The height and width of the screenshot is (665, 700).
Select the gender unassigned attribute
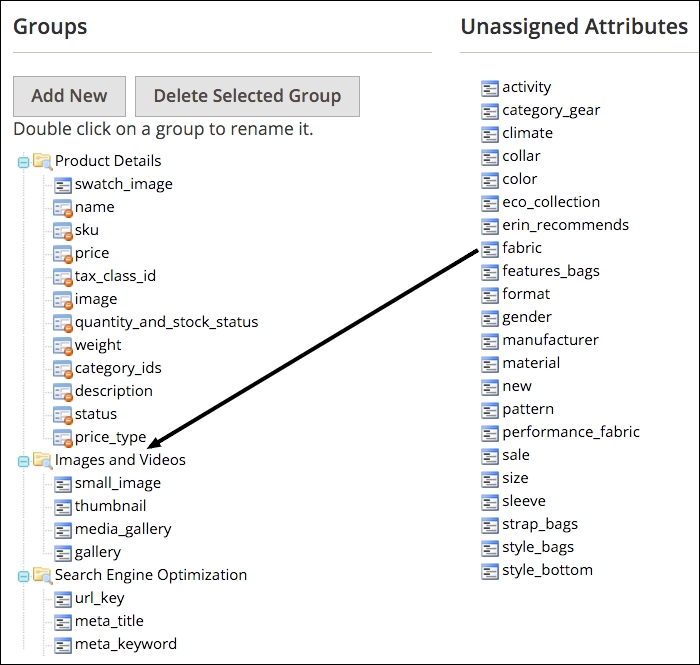(x=527, y=317)
